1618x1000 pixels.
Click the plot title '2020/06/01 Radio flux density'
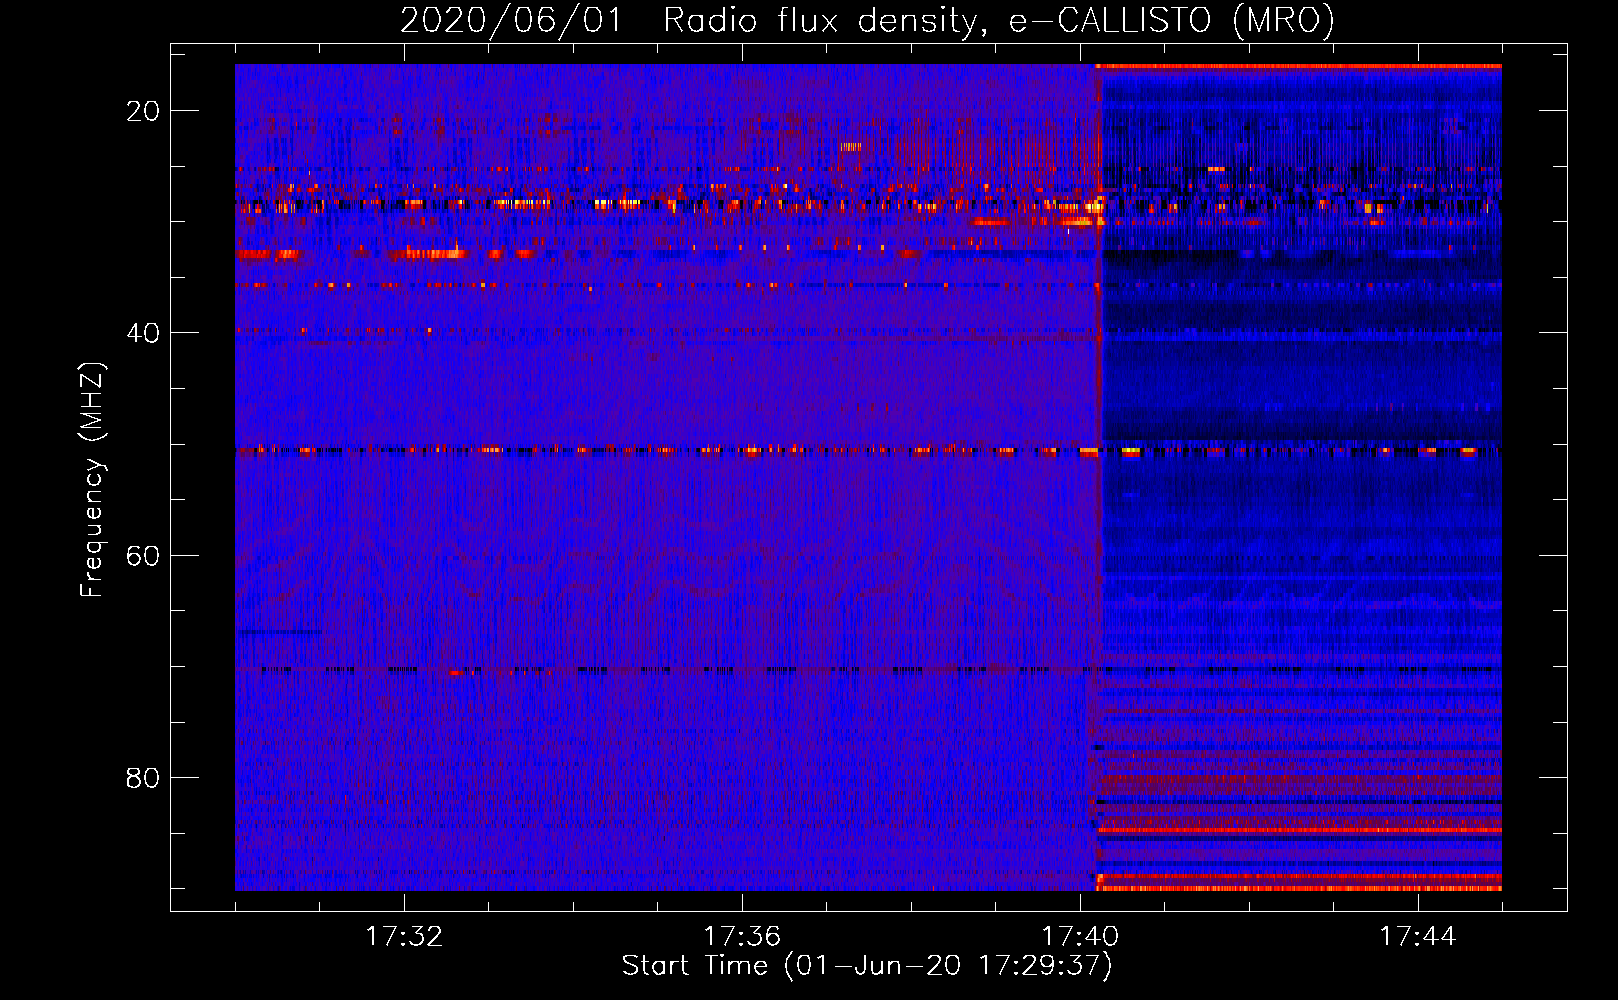[867, 20]
